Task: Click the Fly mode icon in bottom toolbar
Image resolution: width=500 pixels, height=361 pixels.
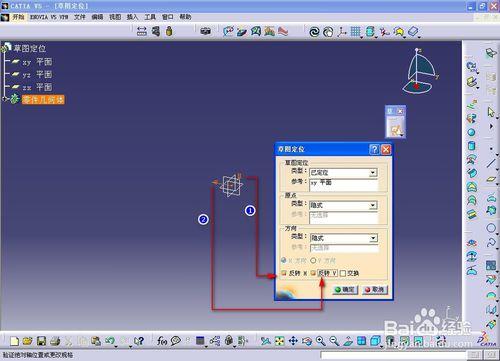Action: click(265, 341)
